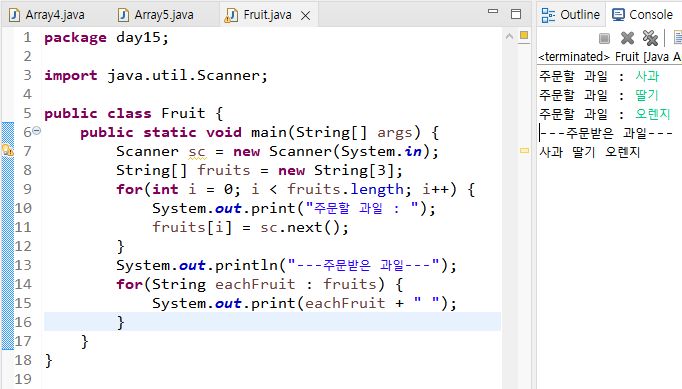The image size is (682, 389).
Task: Click 'package' keyword on line 1
Action: (75, 38)
